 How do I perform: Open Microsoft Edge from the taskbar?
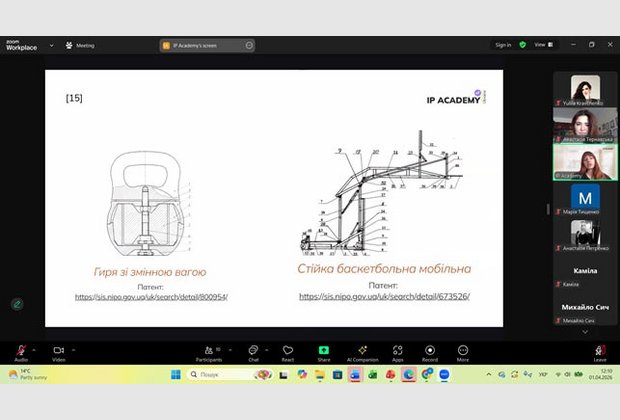[408, 374]
